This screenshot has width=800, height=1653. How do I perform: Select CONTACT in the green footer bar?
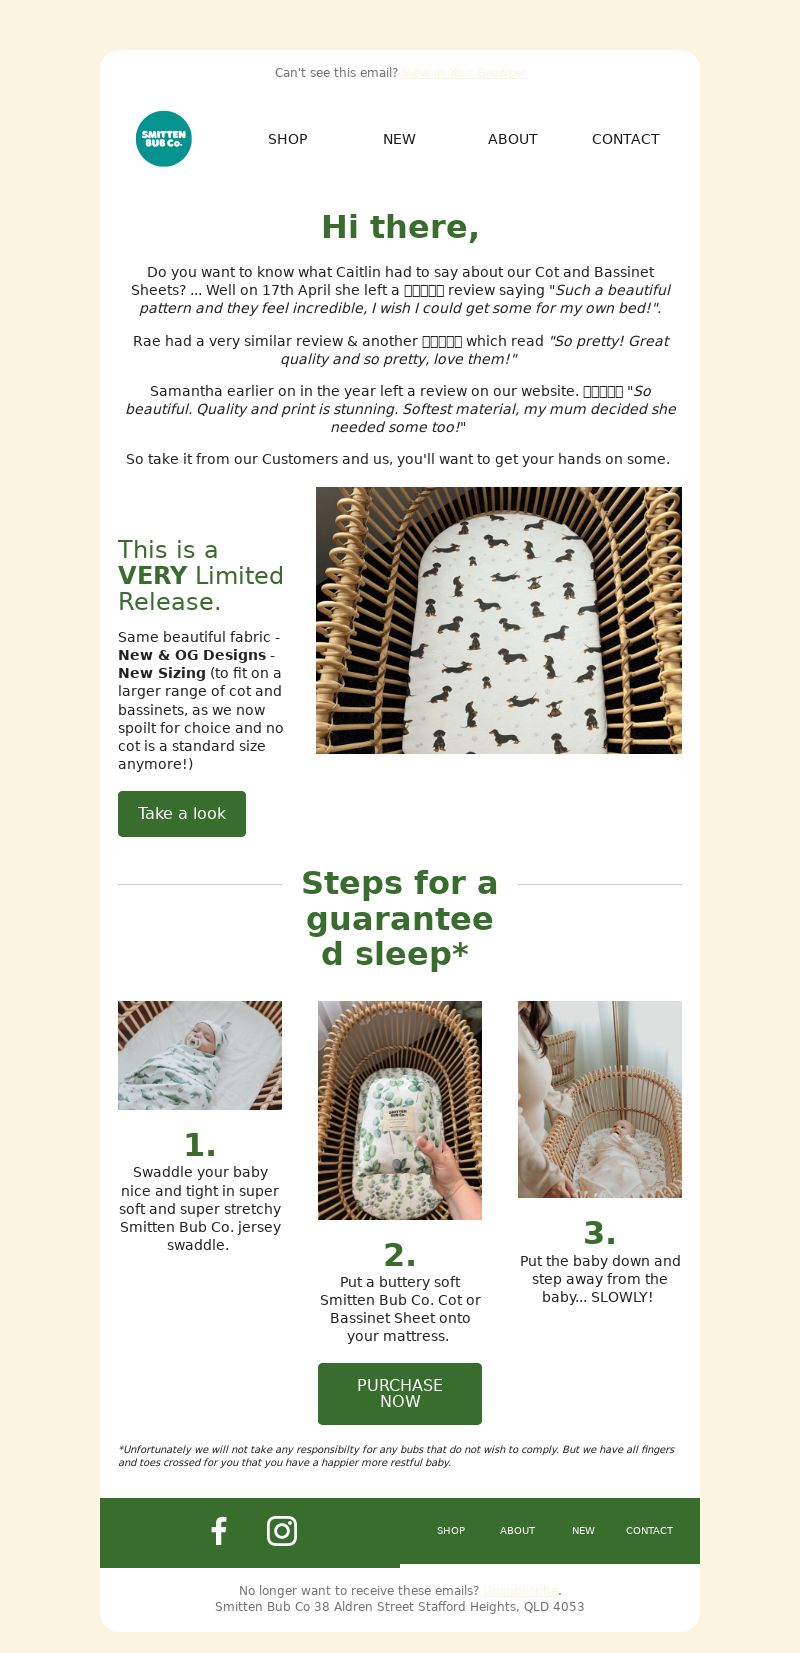tap(650, 1531)
